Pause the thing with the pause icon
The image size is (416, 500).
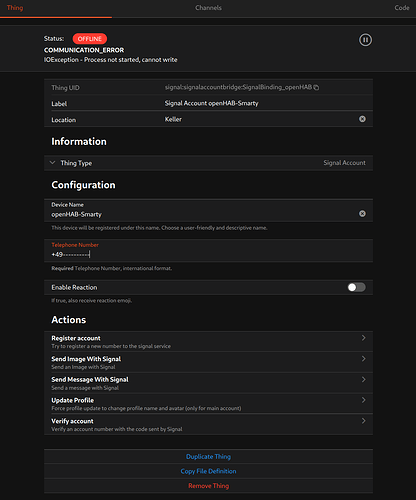(365, 40)
